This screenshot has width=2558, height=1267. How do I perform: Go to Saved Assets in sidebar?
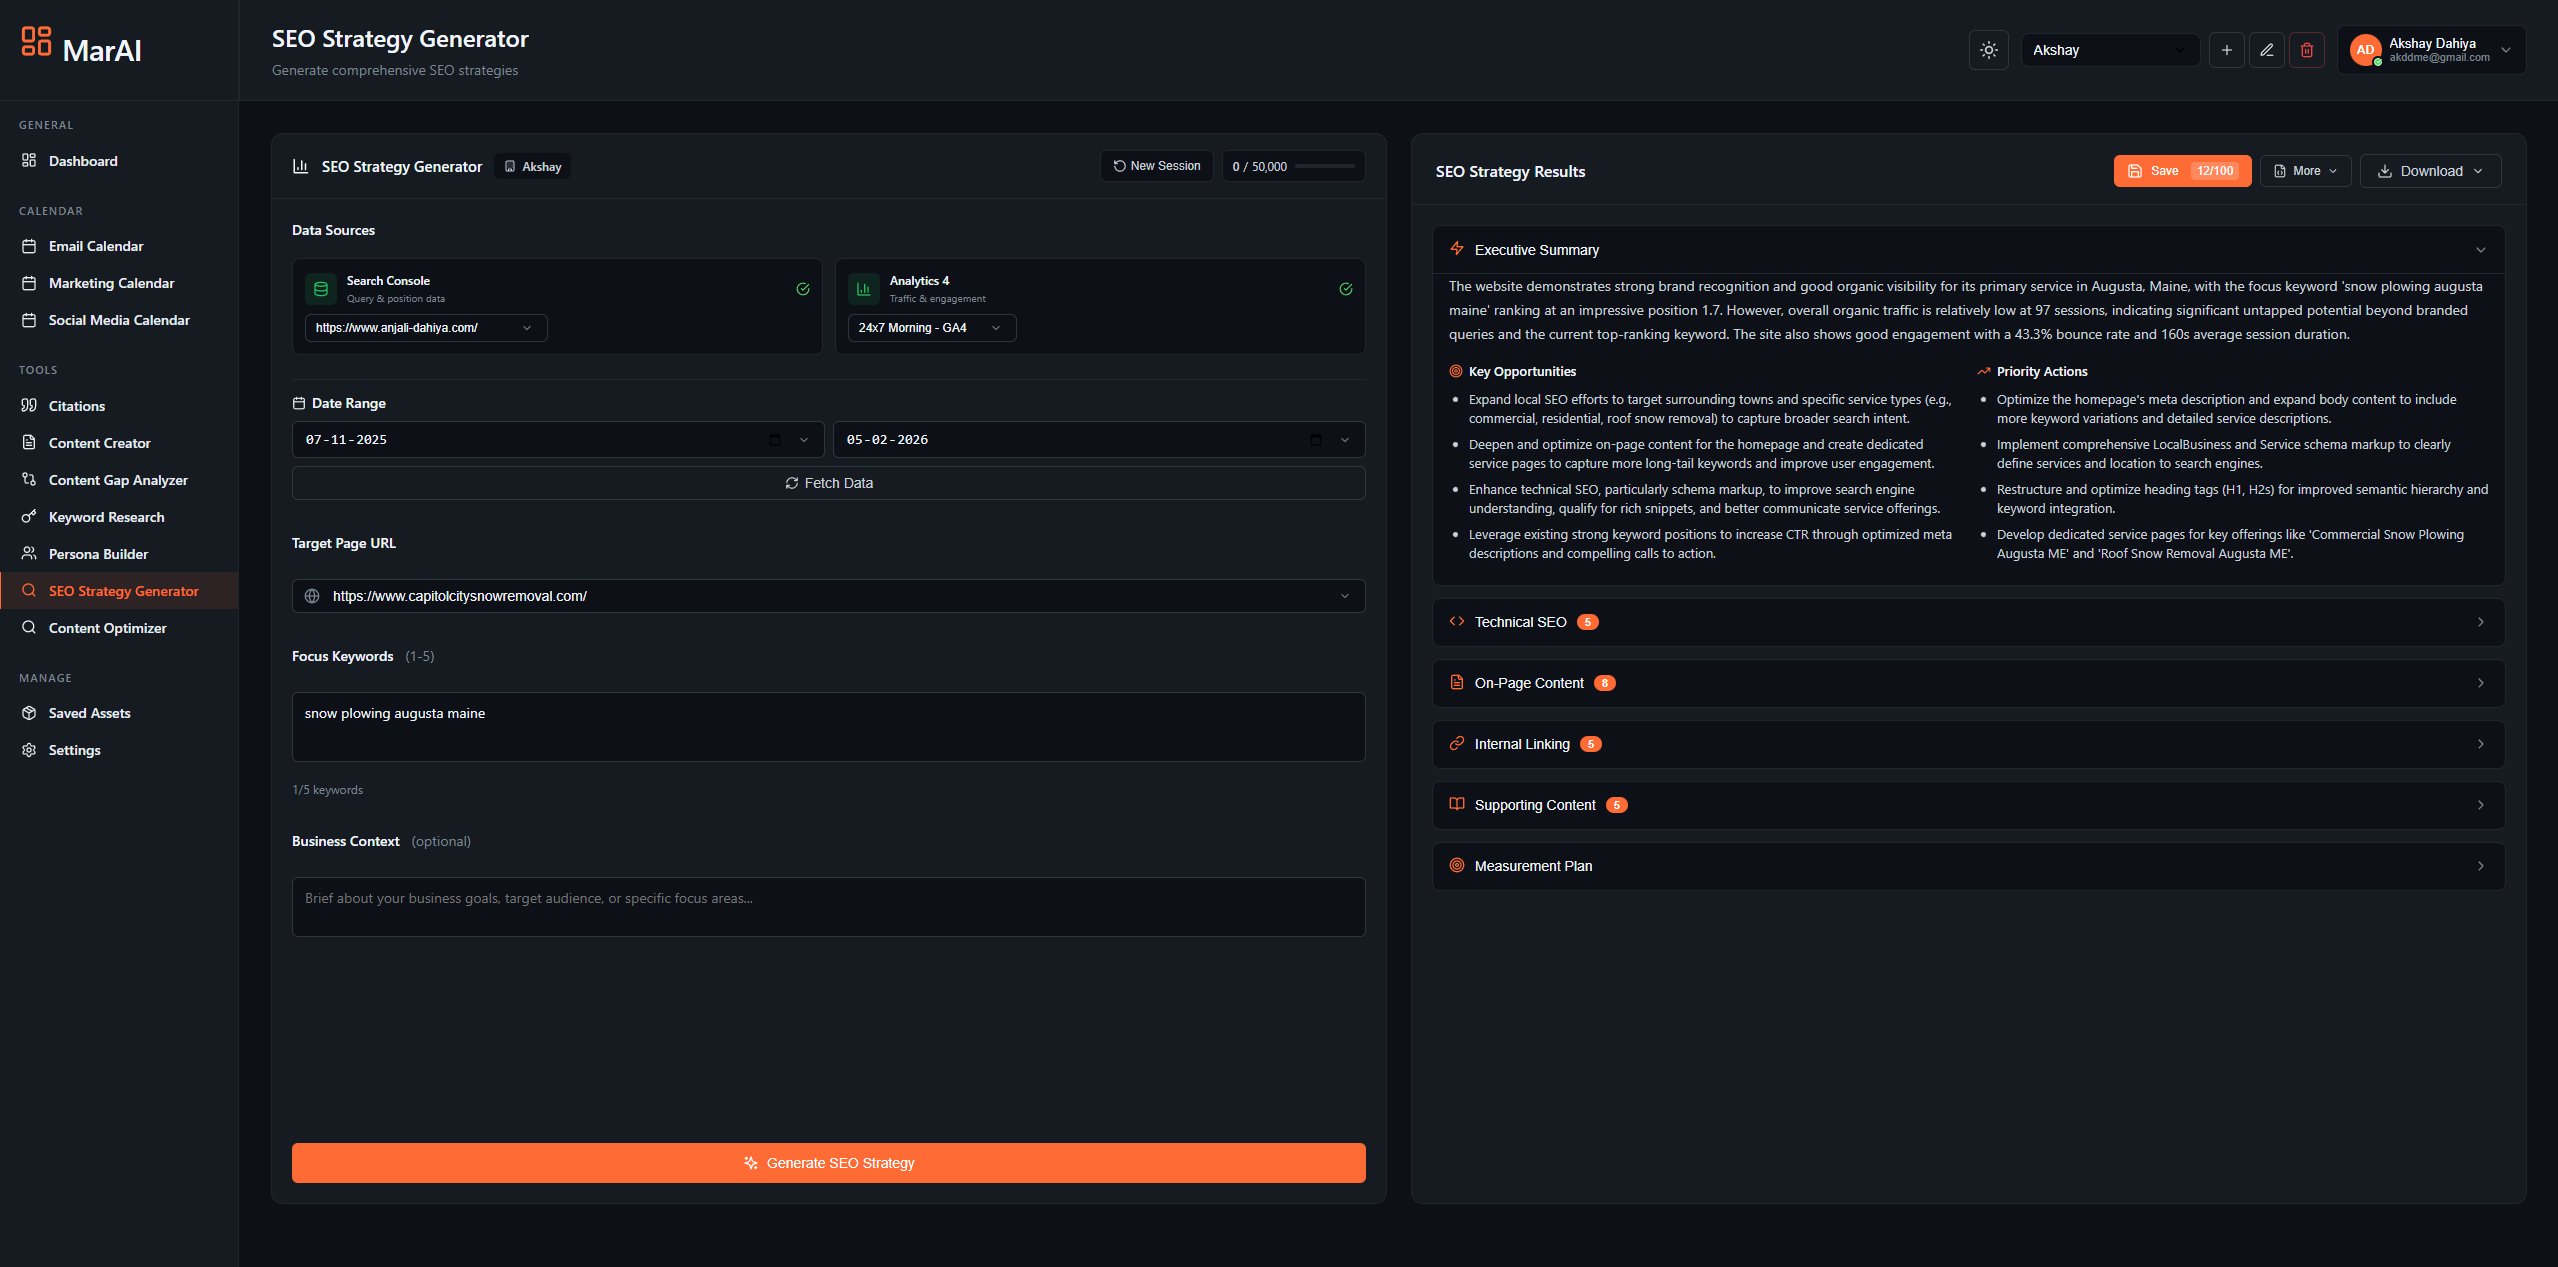[89, 713]
